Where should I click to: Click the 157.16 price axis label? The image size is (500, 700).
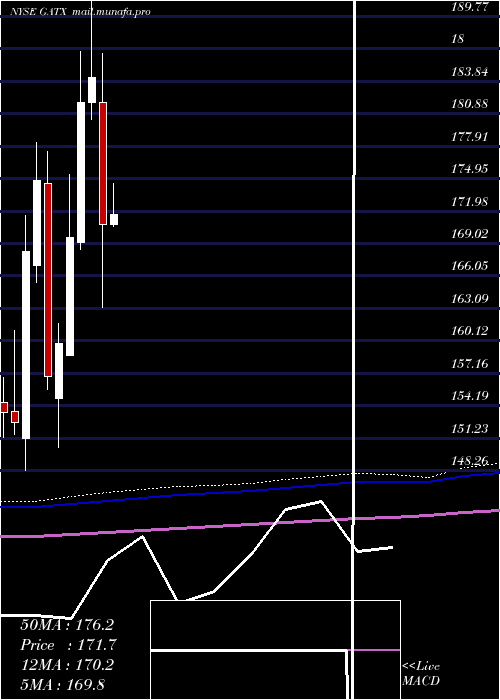pyautogui.click(x=470, y=364)
